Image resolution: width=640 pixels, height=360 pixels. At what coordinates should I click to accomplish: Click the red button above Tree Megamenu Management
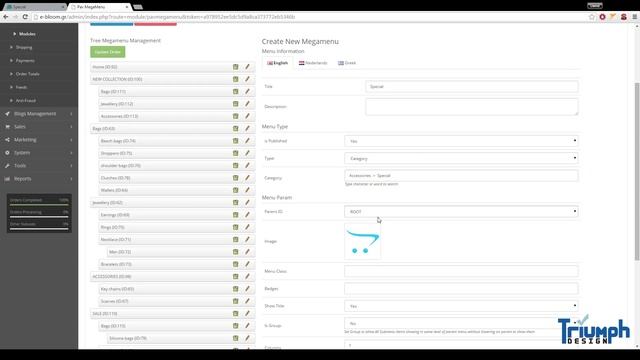tap(156, 24)
